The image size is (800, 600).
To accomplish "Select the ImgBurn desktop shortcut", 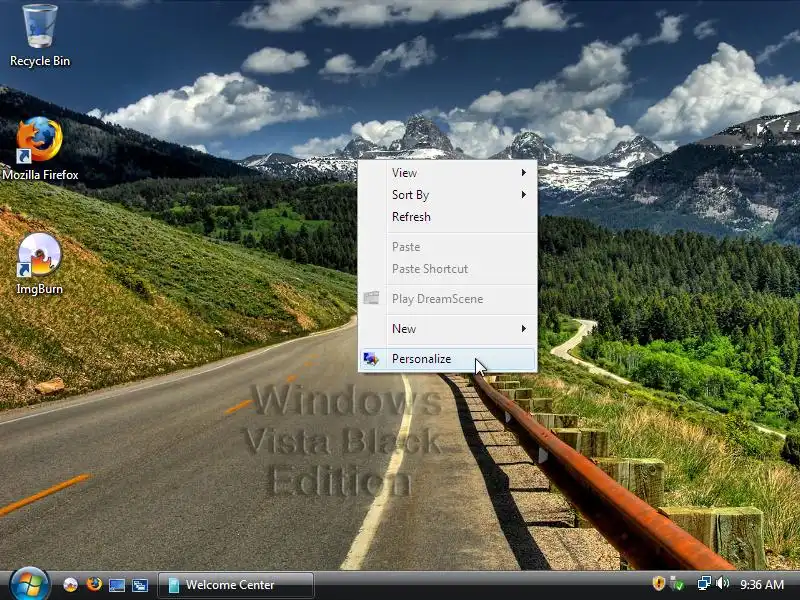I will point(39,254).
